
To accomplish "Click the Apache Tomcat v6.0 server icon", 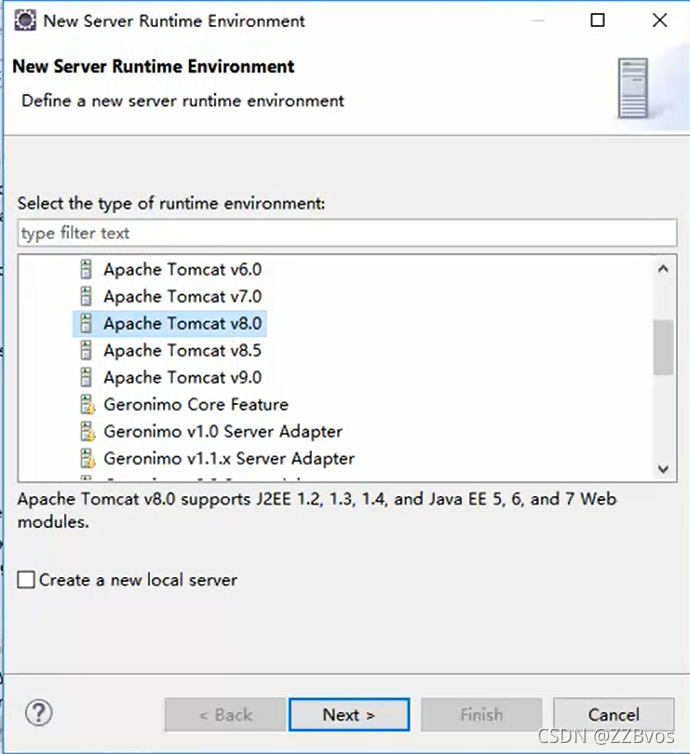I will click(86, 269).
